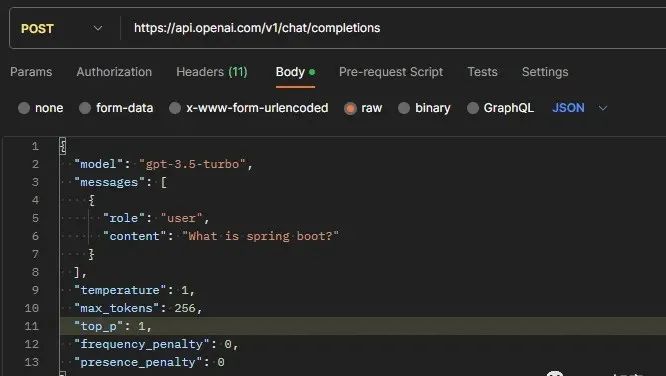The height and width of the screenshot is (376, 666).
Task: Click the "user" value on line 5
Action: pyautogui.click(x=181, y=218)
